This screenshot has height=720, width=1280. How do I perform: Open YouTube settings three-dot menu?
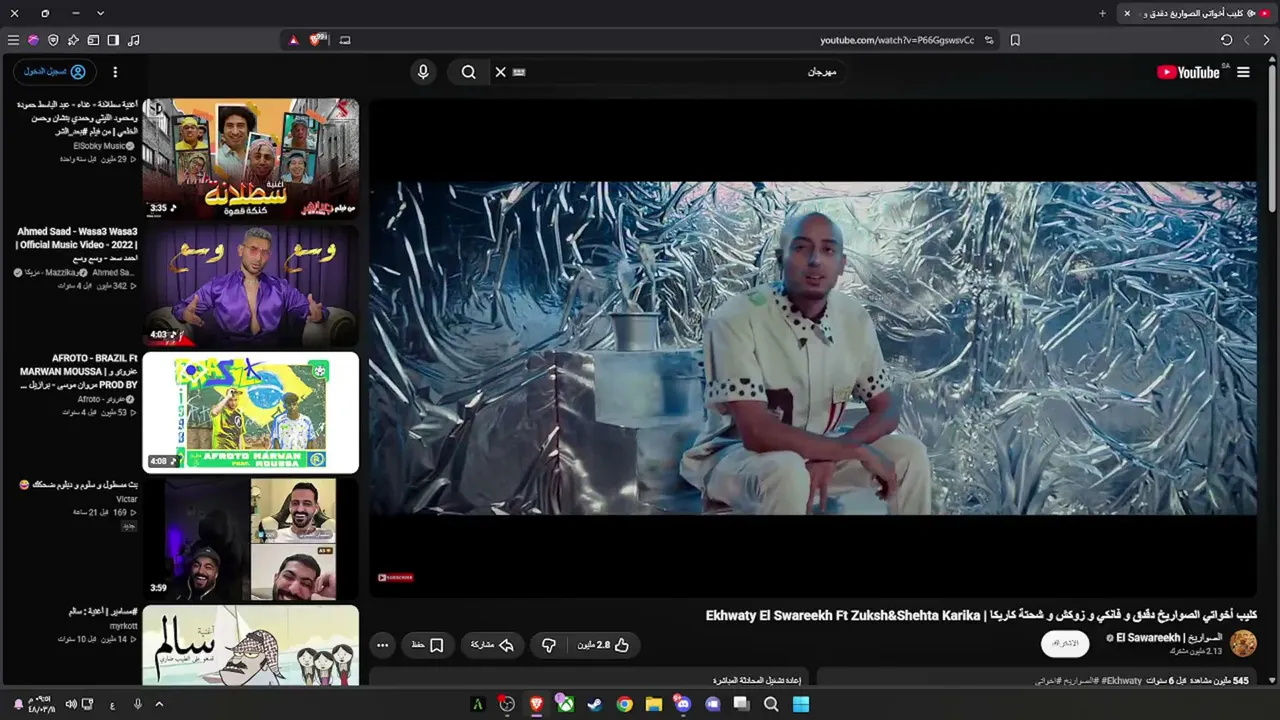(115, 72)
